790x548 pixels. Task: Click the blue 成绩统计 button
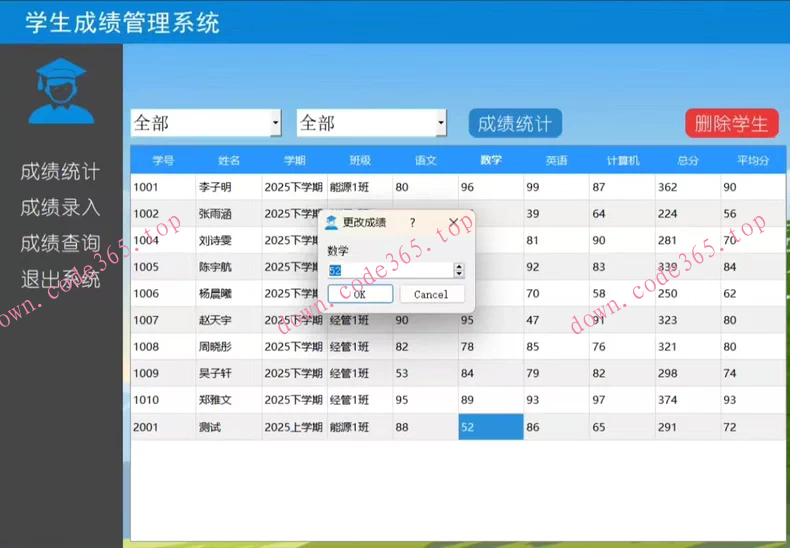pyautogui.click(x=515, y=123)
